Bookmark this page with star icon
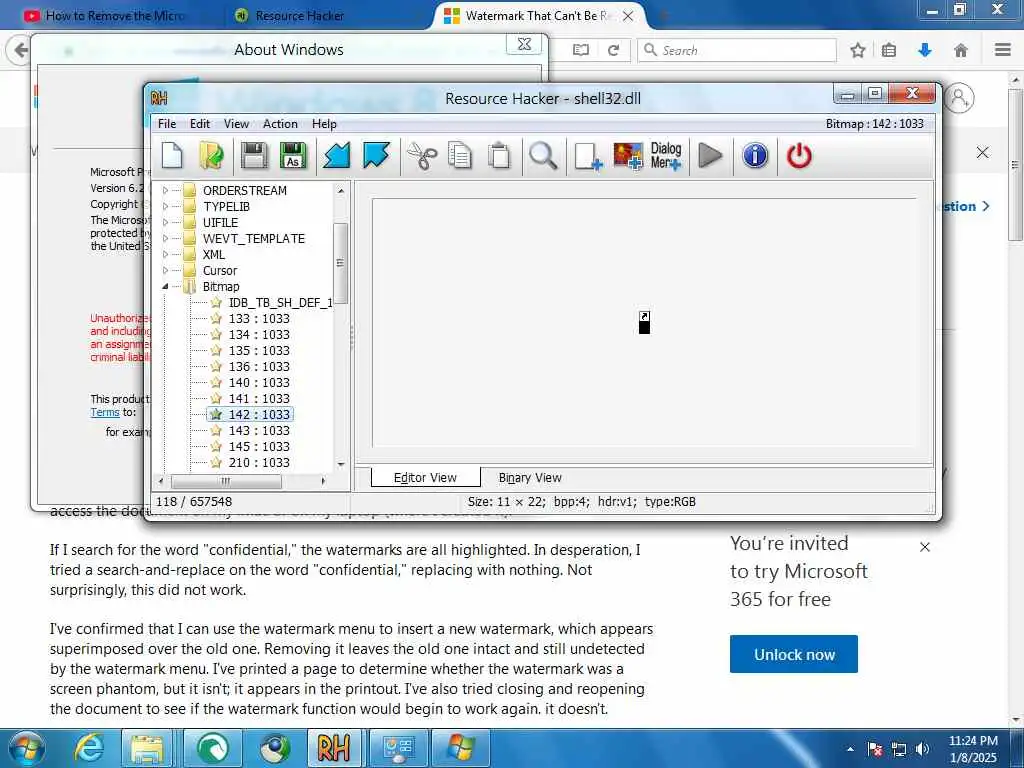Viewport: 1024px width, 768px height. click(x=858, y=50)
